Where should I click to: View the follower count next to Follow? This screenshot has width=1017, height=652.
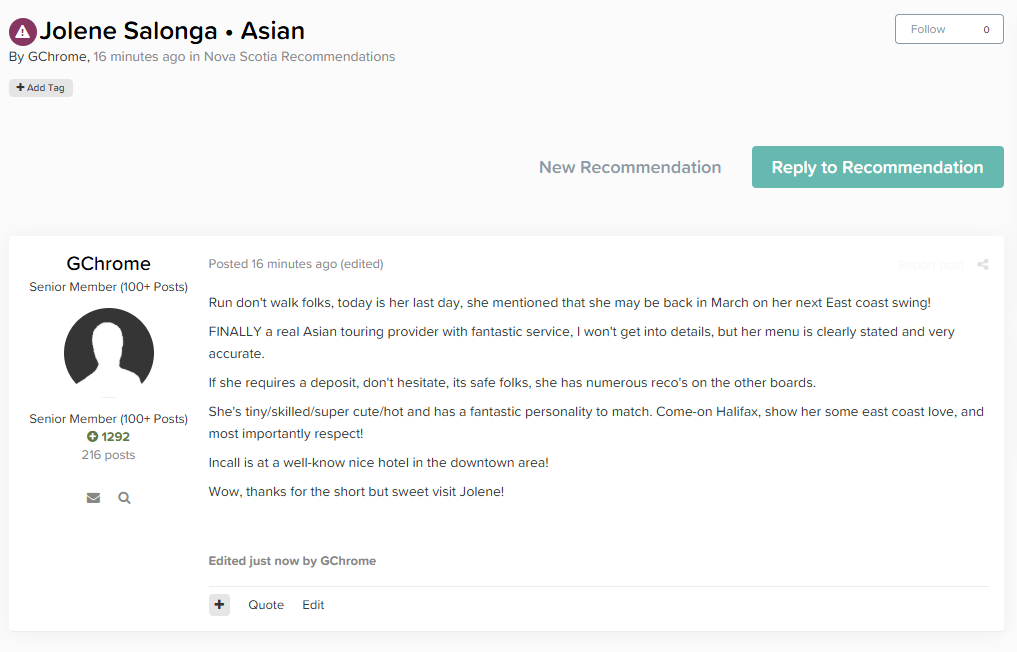point(986,30)
